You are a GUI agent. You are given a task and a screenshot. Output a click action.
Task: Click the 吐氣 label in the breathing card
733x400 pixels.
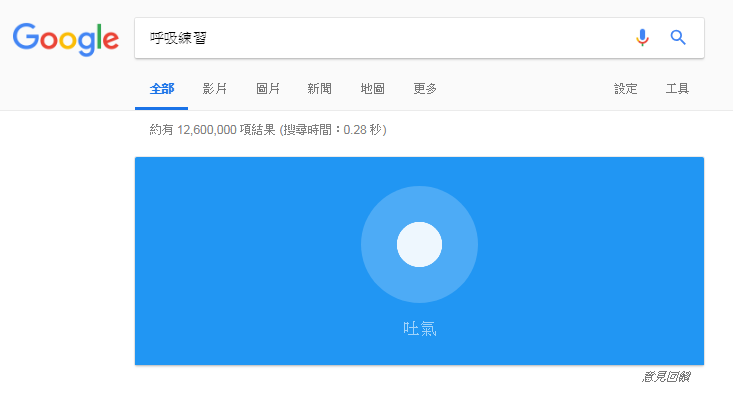point(420,329)
